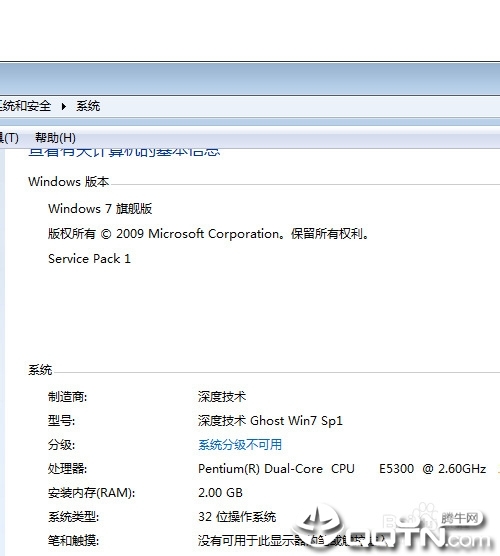Click the Windows 版本 section heading
500x556 pixels.
click(68, 182)
